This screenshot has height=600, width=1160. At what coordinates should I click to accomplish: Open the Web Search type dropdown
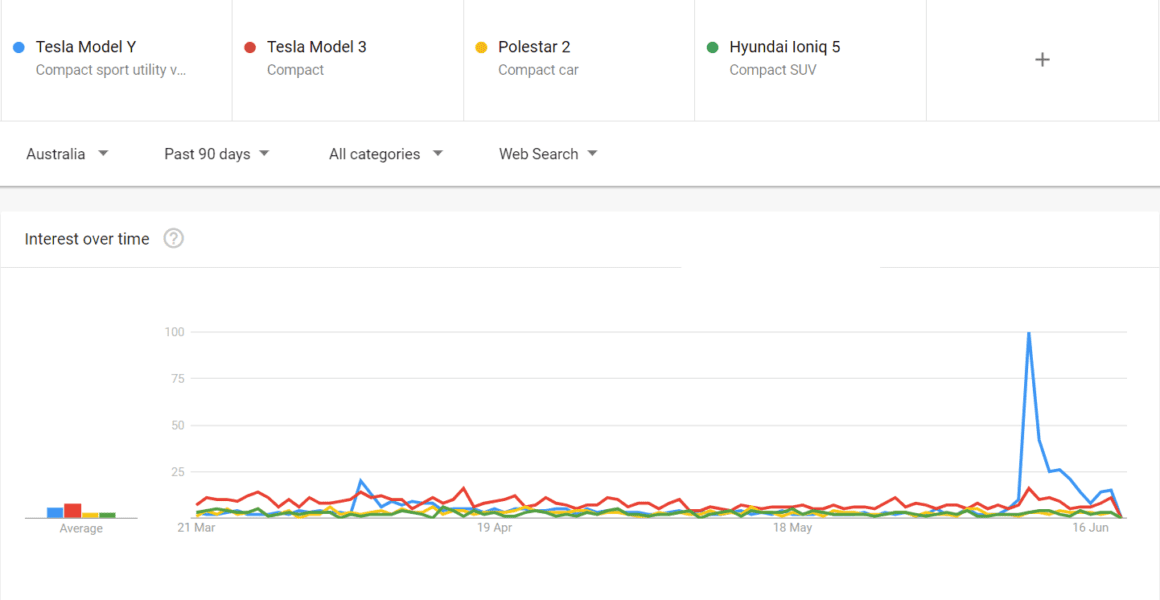click(x=548, y=153)
